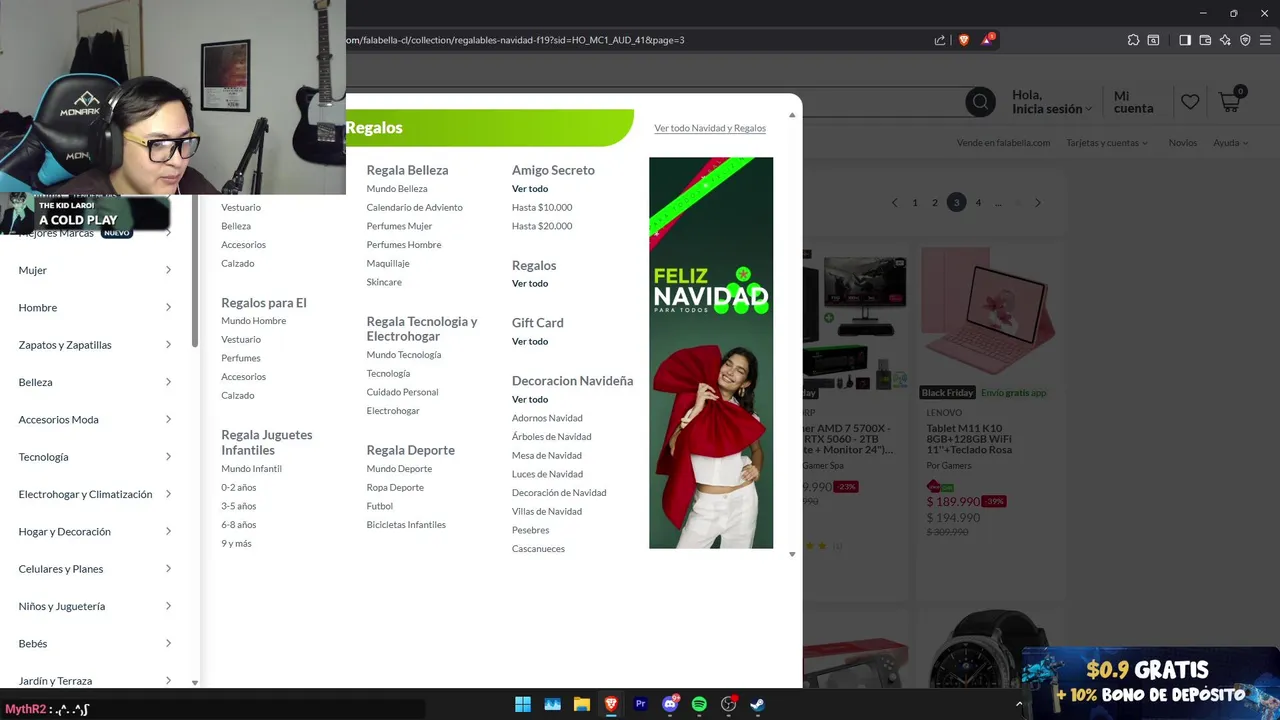Toggle the browser sidebar panel icon
Viewport: 1280px width, 720px height.
coord(1185,40)
